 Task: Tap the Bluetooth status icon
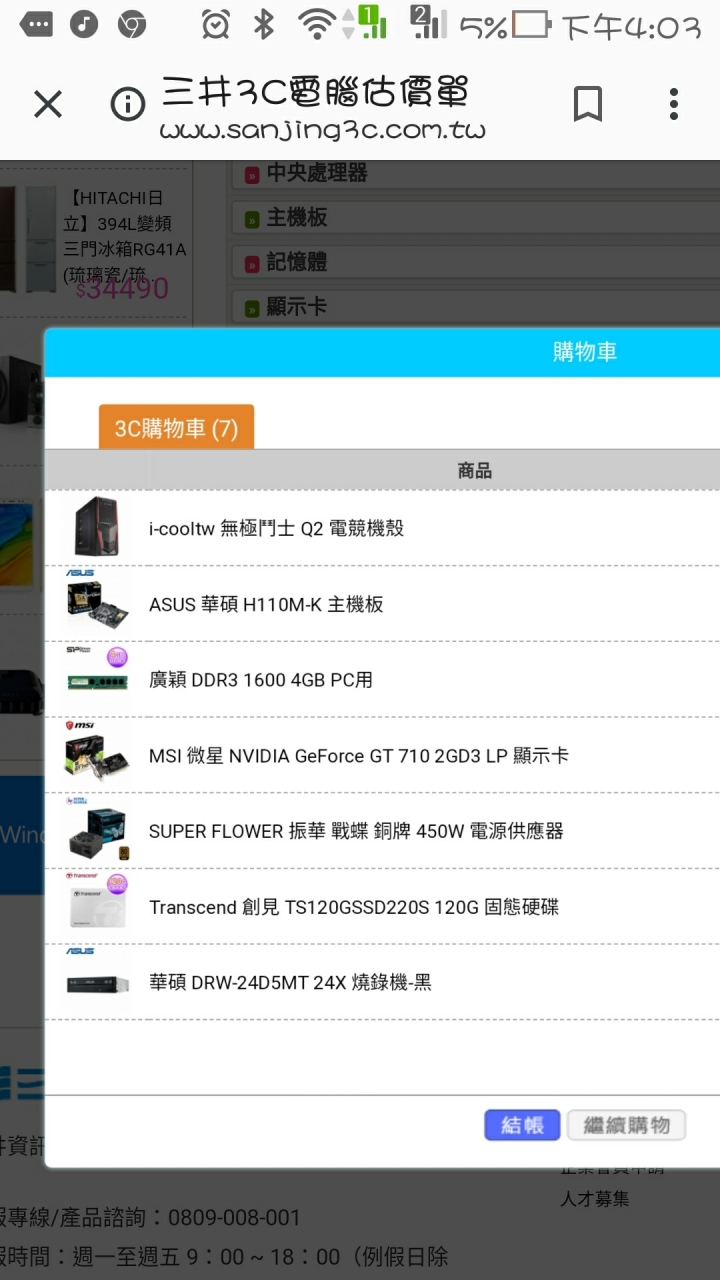click(x=263, y=24)
